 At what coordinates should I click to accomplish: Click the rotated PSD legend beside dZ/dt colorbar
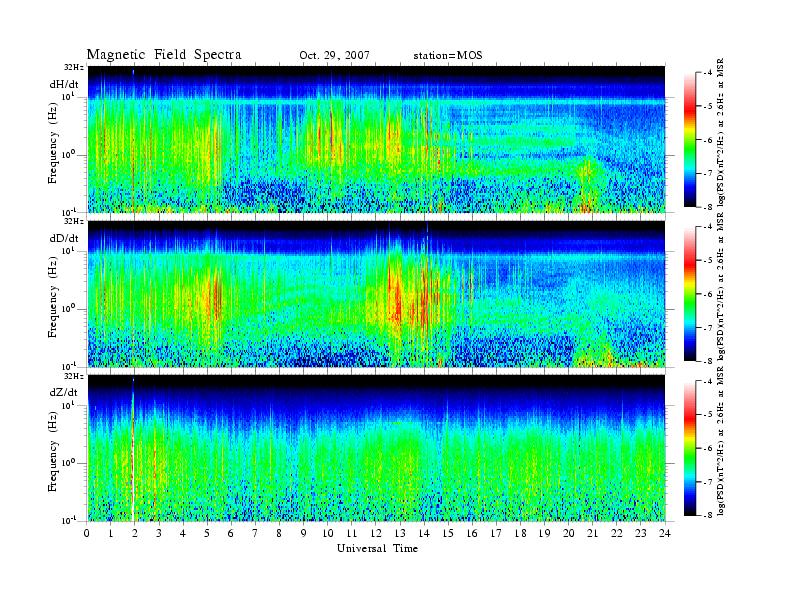click(720, 442)
